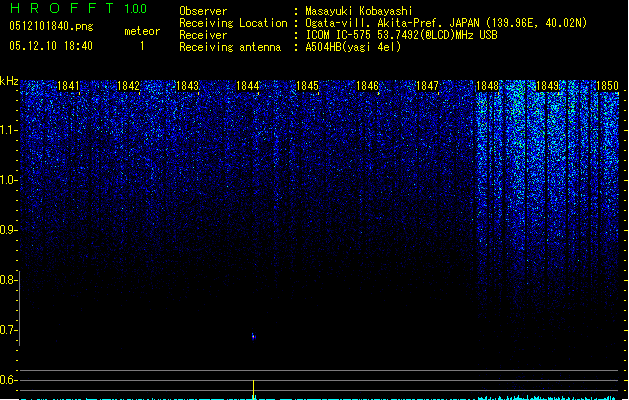Click the 1849 time marker
This screenshot has width=629, height=400.
tap(547, 86)
